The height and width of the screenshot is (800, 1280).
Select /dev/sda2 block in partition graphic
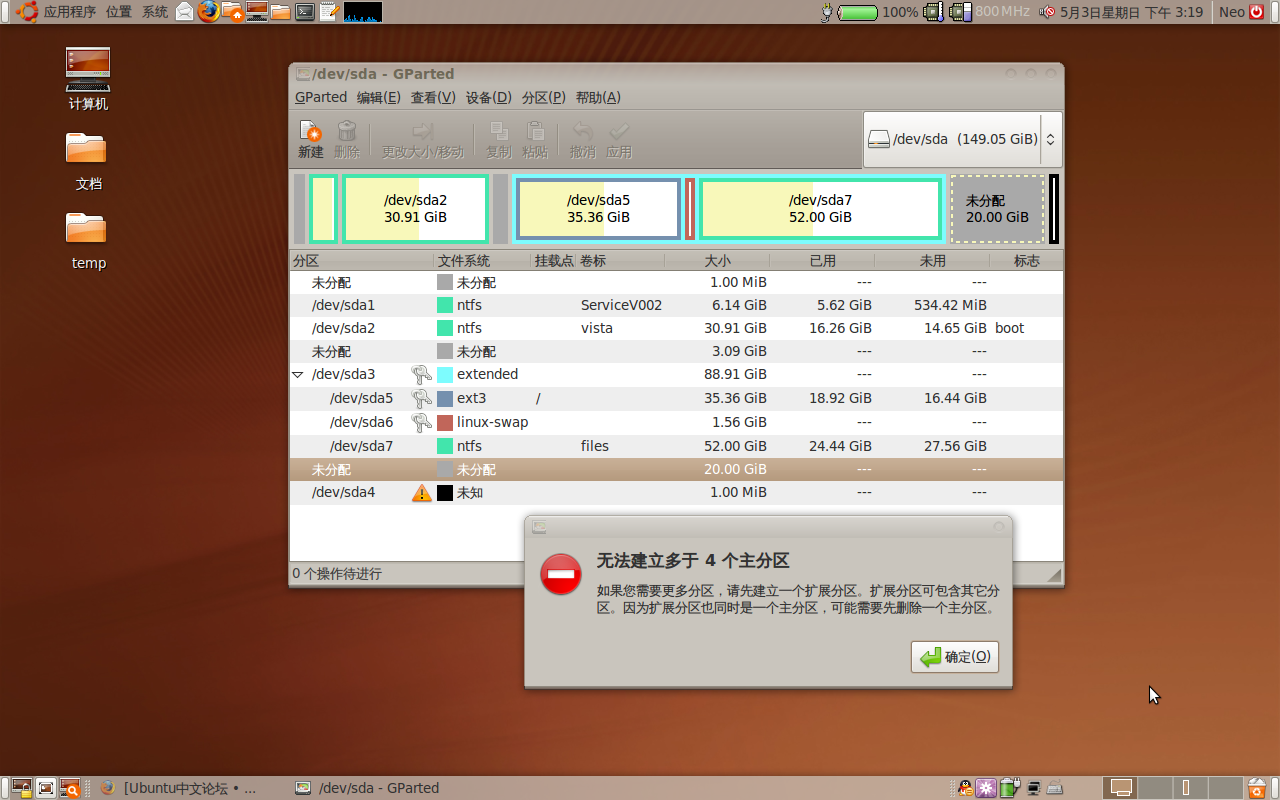(415, 209)
